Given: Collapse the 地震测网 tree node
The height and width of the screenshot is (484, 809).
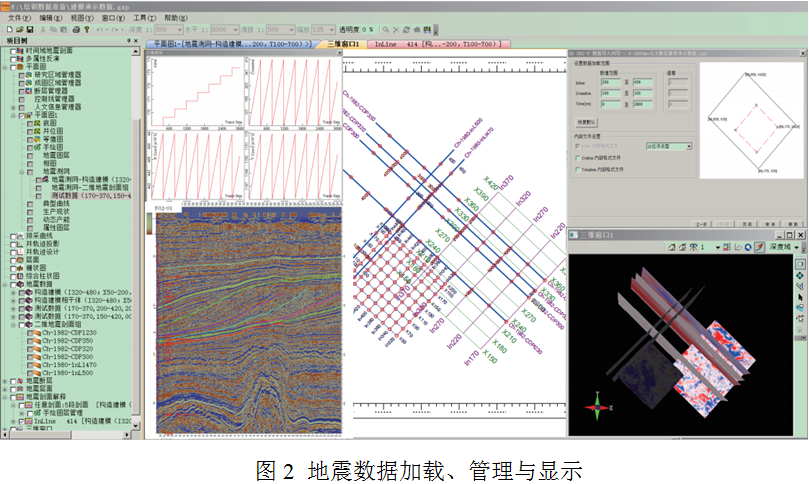Looking at the screenshot, I should tap(22, 172).
